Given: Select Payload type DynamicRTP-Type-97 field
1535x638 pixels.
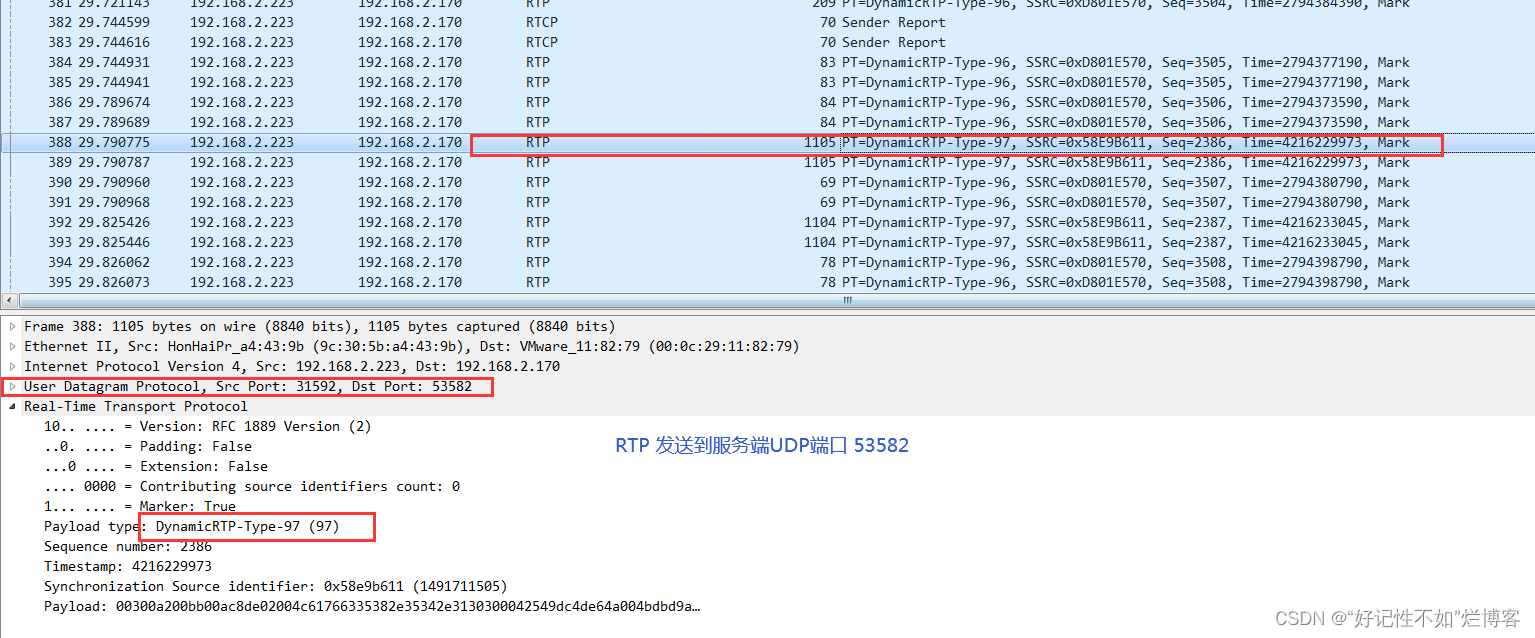Looking at the screenshot, I should click(x=192, y=526).
